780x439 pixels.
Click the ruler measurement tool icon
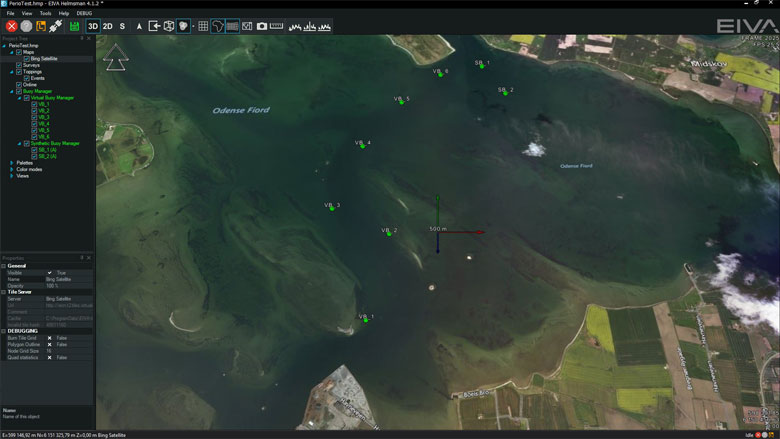coord(277,26)
